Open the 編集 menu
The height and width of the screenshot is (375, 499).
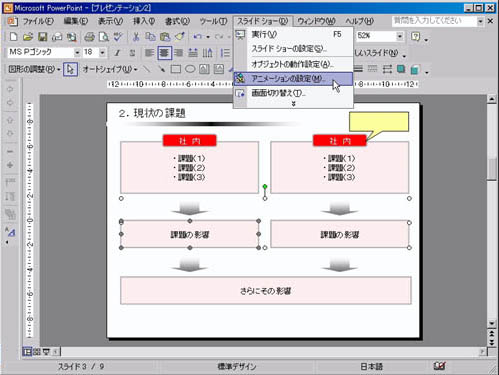coord(76,21)
